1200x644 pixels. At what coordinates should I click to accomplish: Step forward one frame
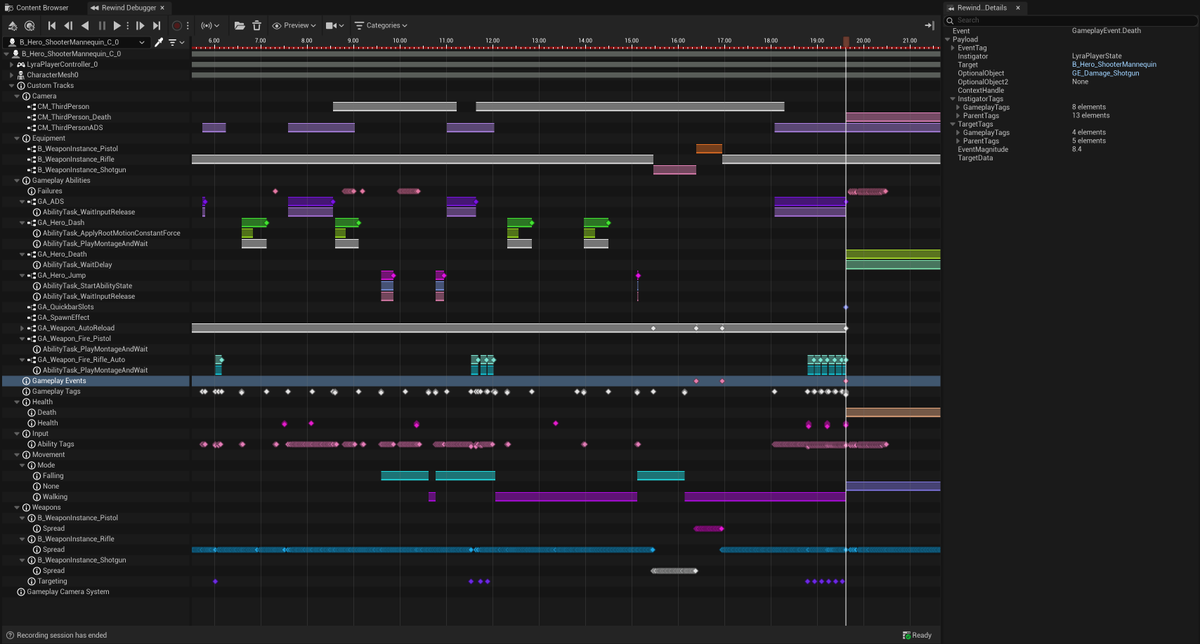(x=140, y=25)
